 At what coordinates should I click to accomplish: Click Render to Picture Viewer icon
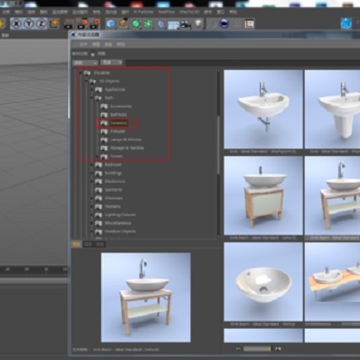pos(82,24)
